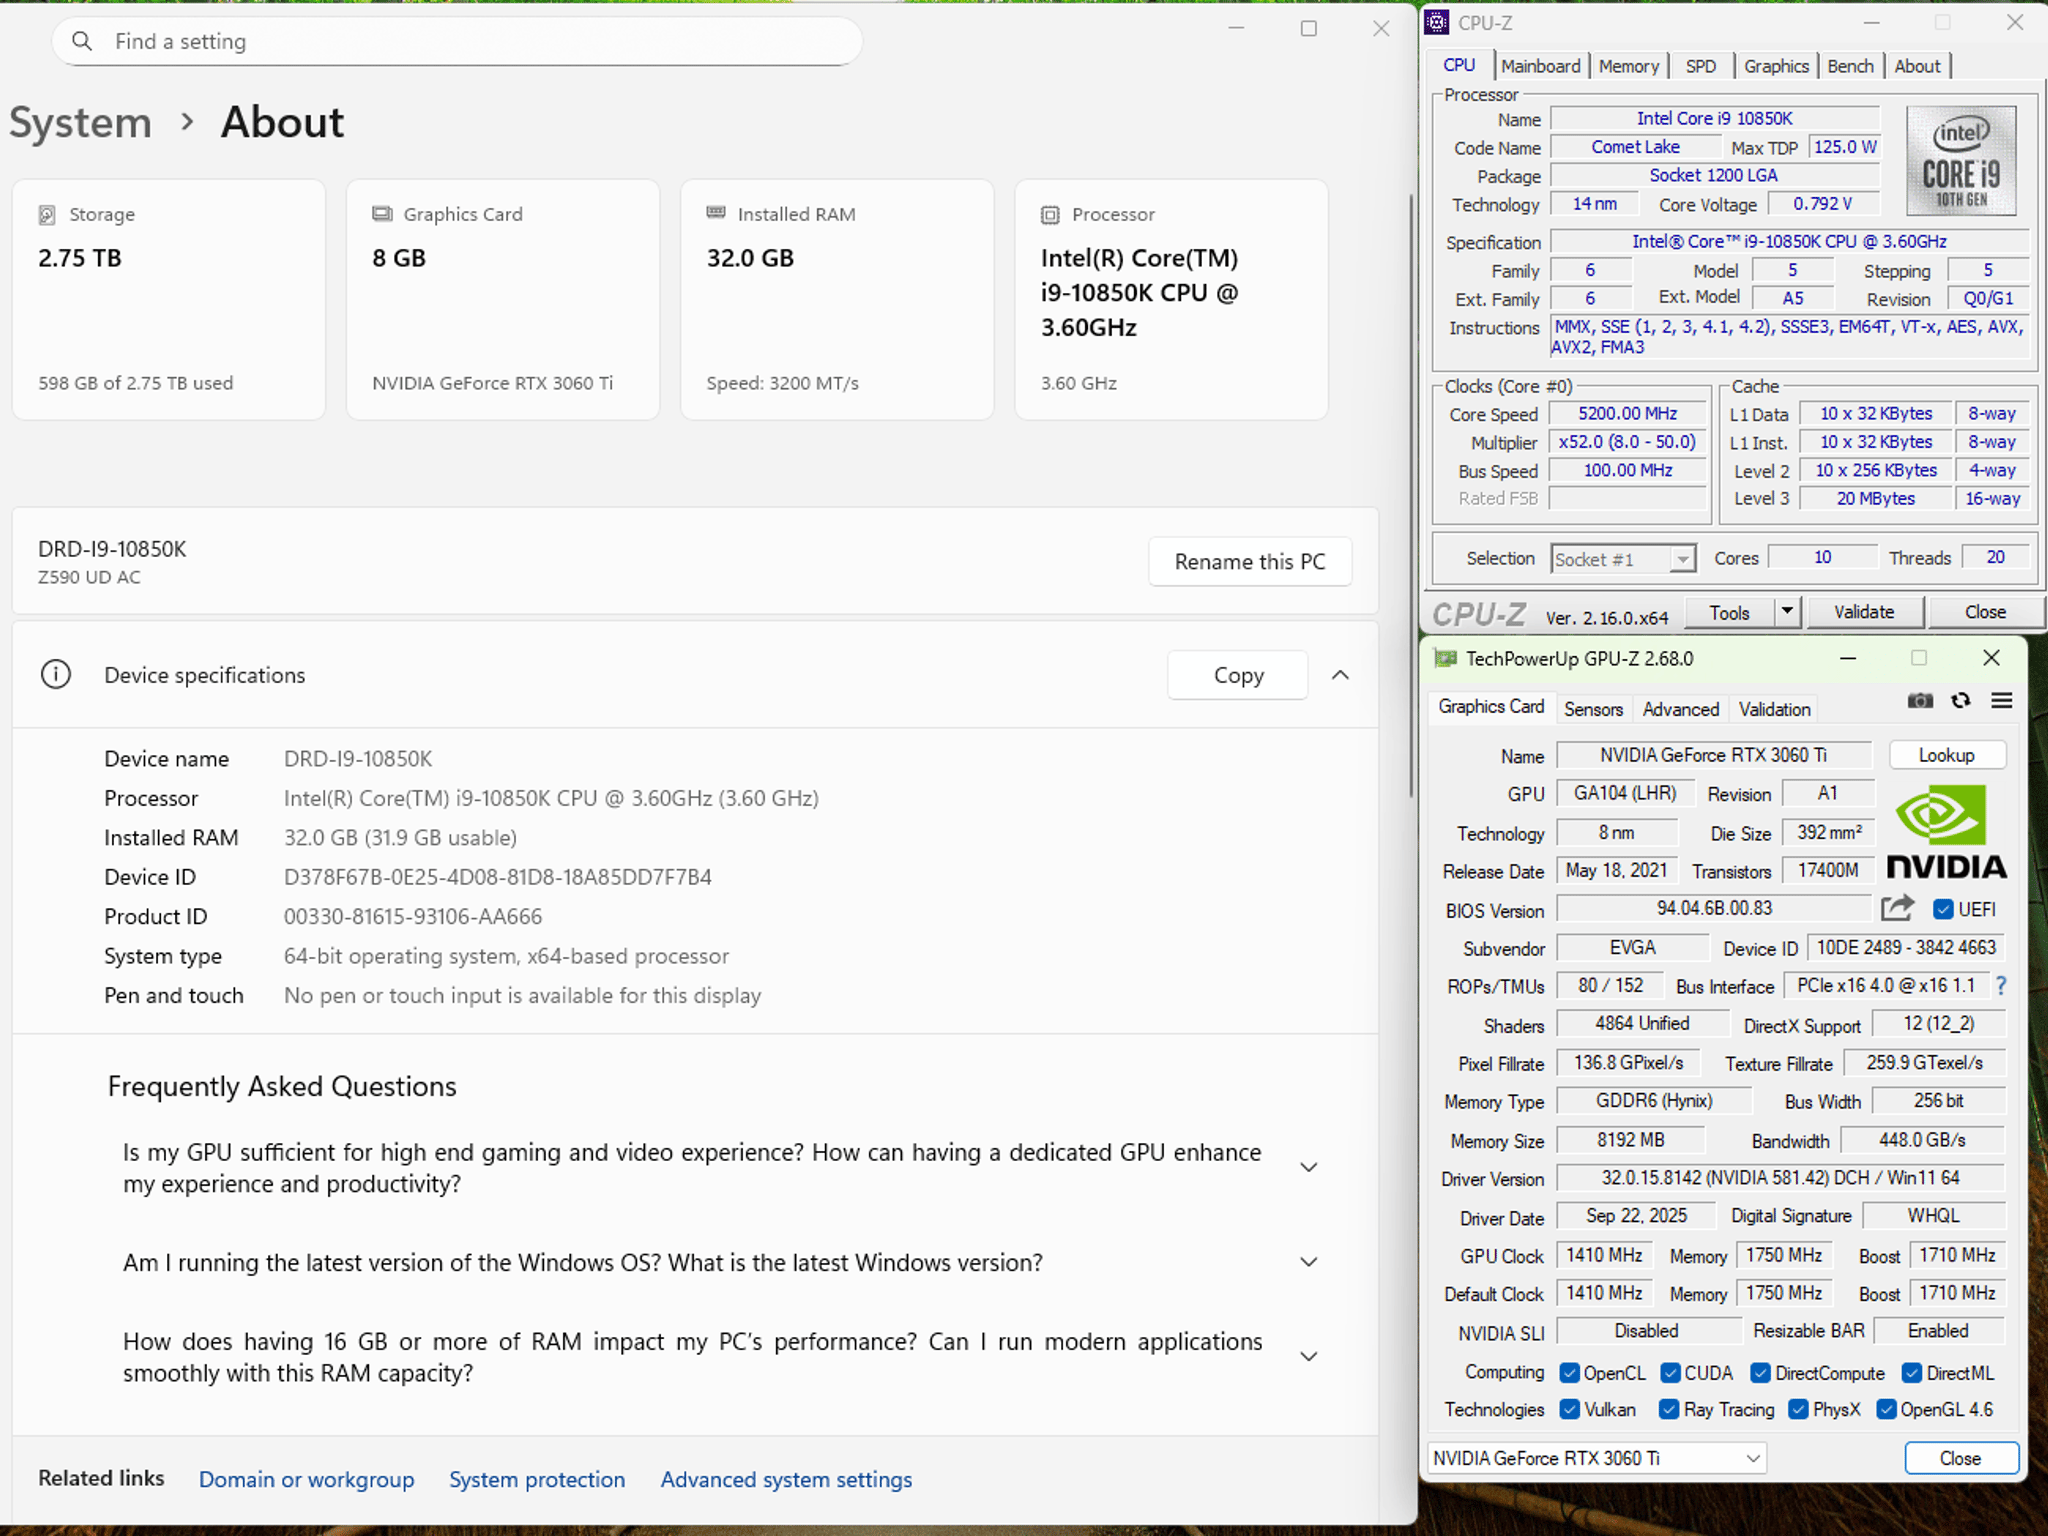Viewport: 2048px width, 1536px height.
Task: Open the Sensors tab in GPU-Z
Action: click(x=1593, y=709)
